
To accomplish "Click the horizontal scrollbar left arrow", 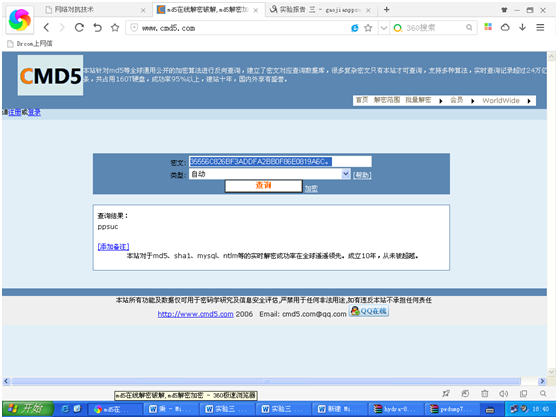I will click(6, 381).
